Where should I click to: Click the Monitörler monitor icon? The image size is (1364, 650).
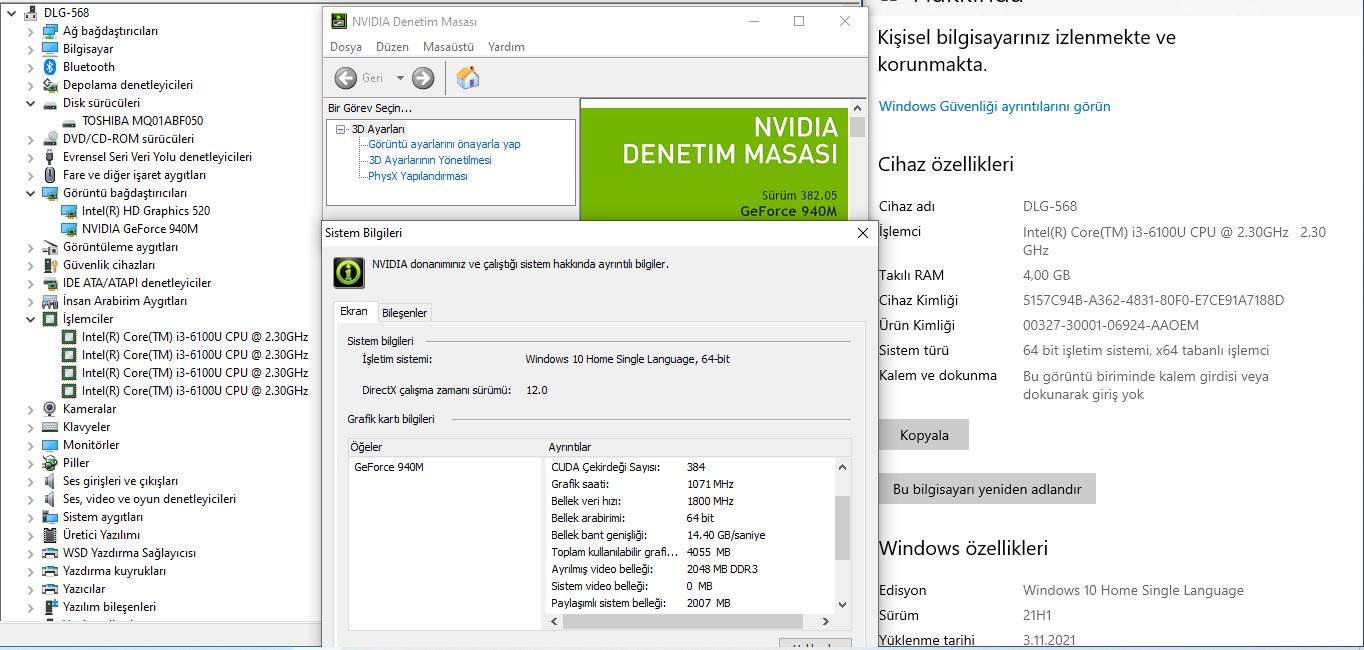50,445
